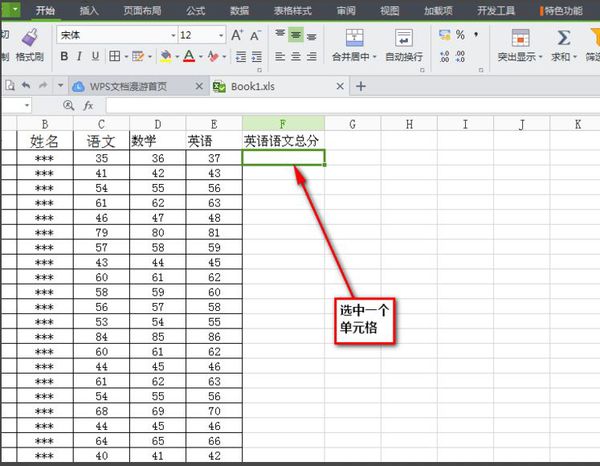The width and height of the screenshot is (600, 466).
Task: Select column F header
Action: [283, 124]
